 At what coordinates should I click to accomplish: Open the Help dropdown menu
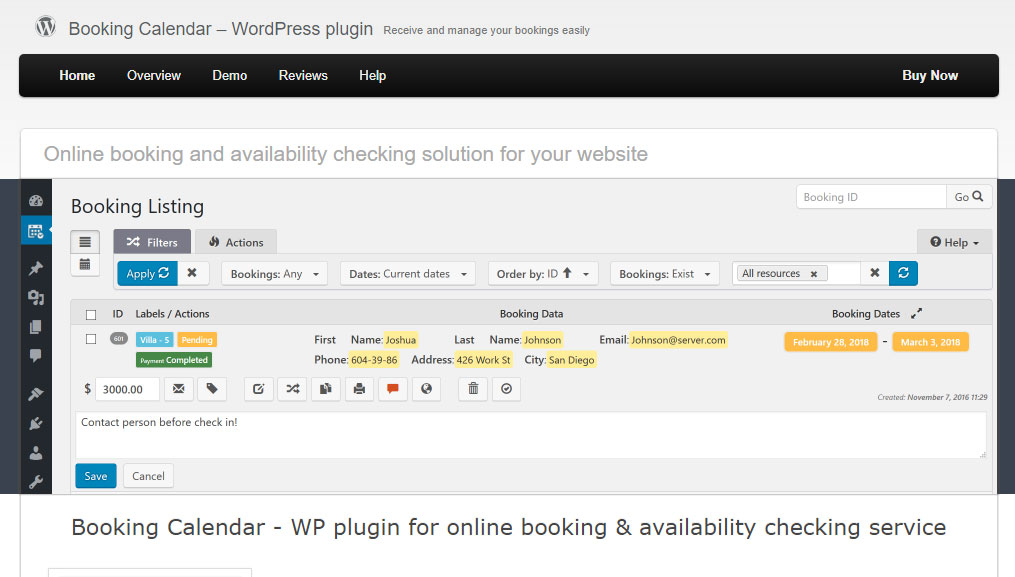954,242
